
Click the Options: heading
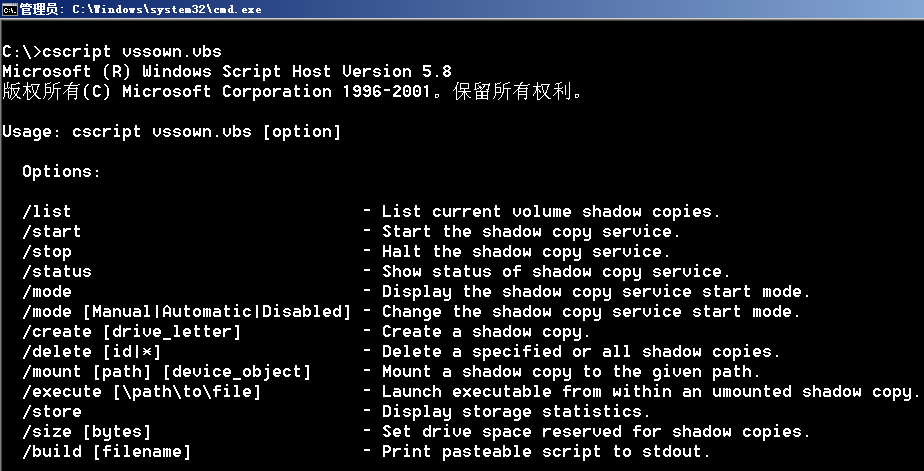[61, 172]
